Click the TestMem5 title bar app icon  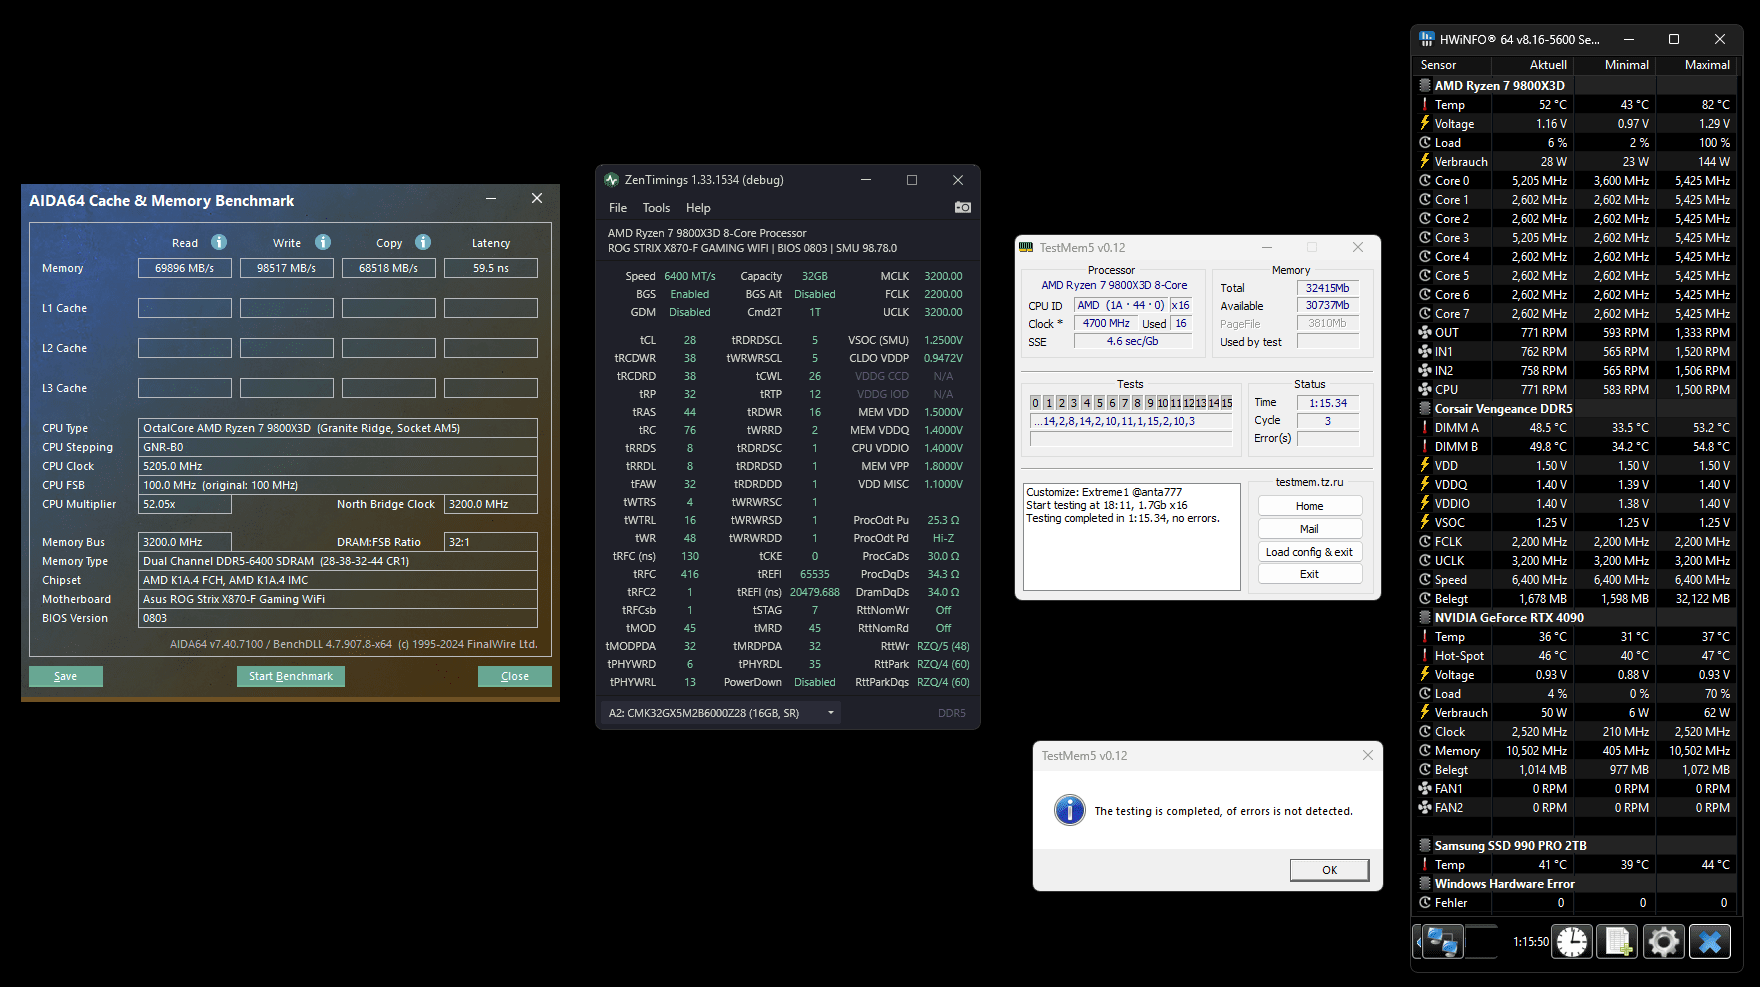click(1026, 247)
